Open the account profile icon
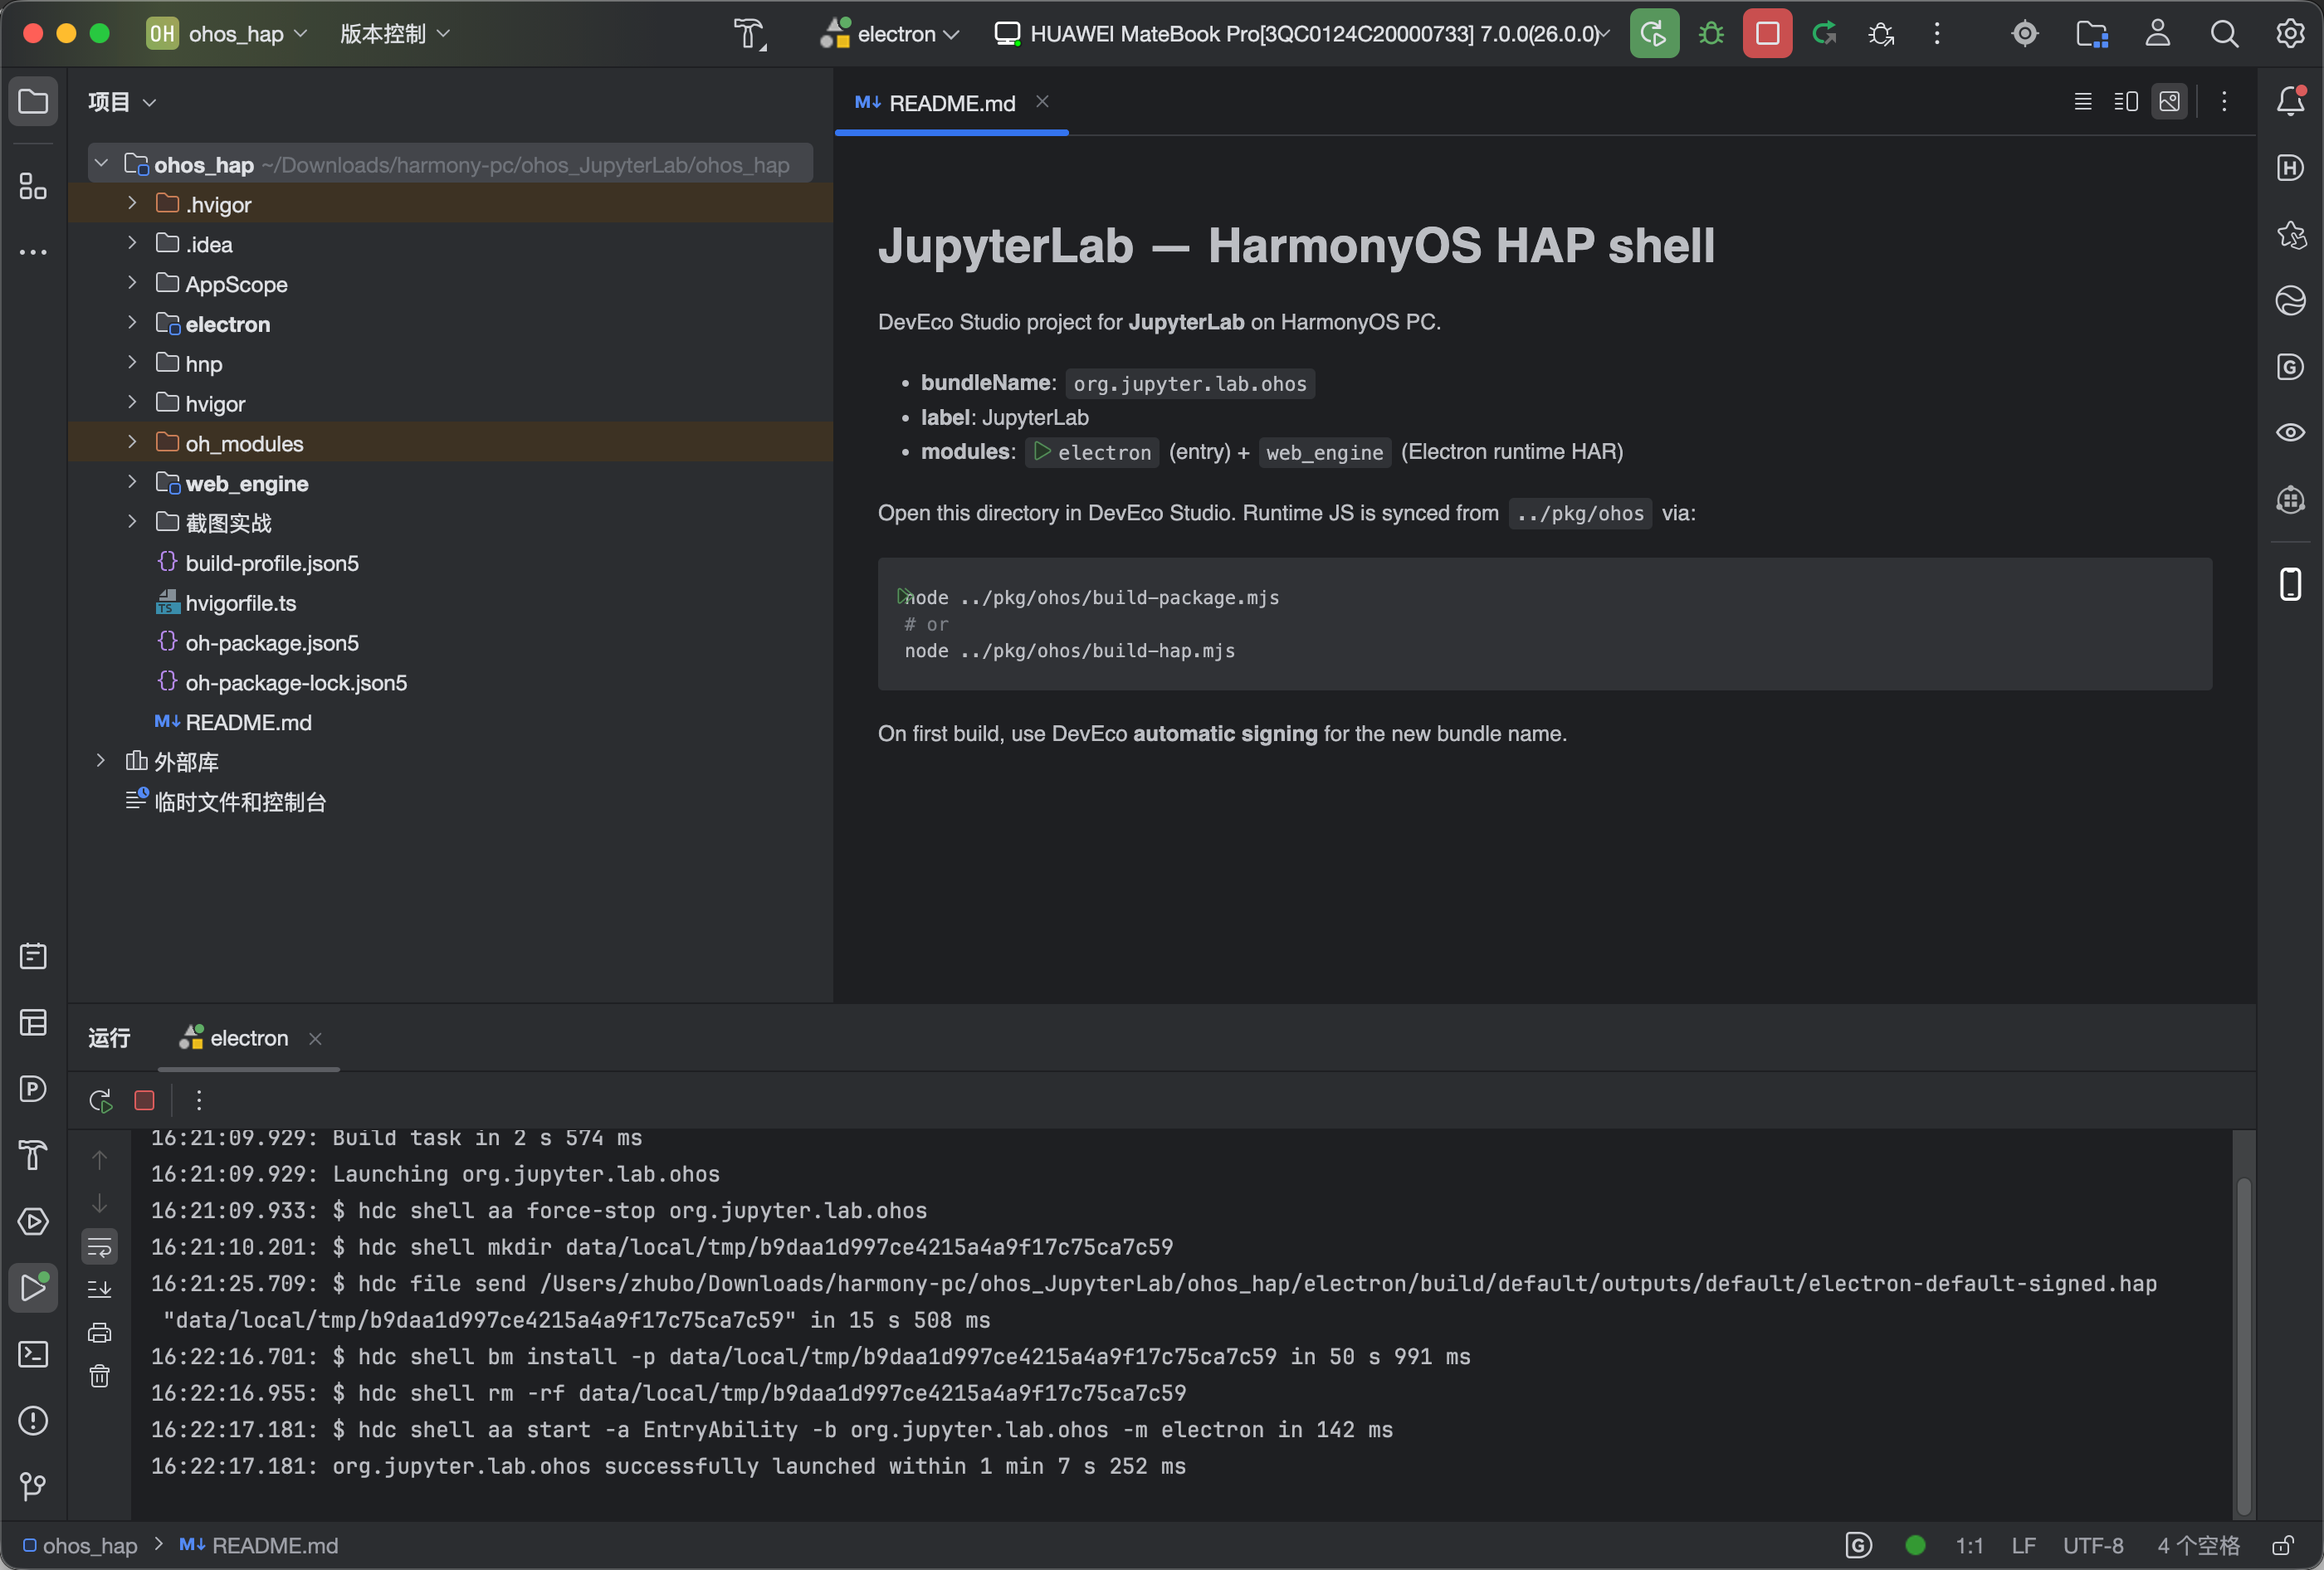 2158,34
